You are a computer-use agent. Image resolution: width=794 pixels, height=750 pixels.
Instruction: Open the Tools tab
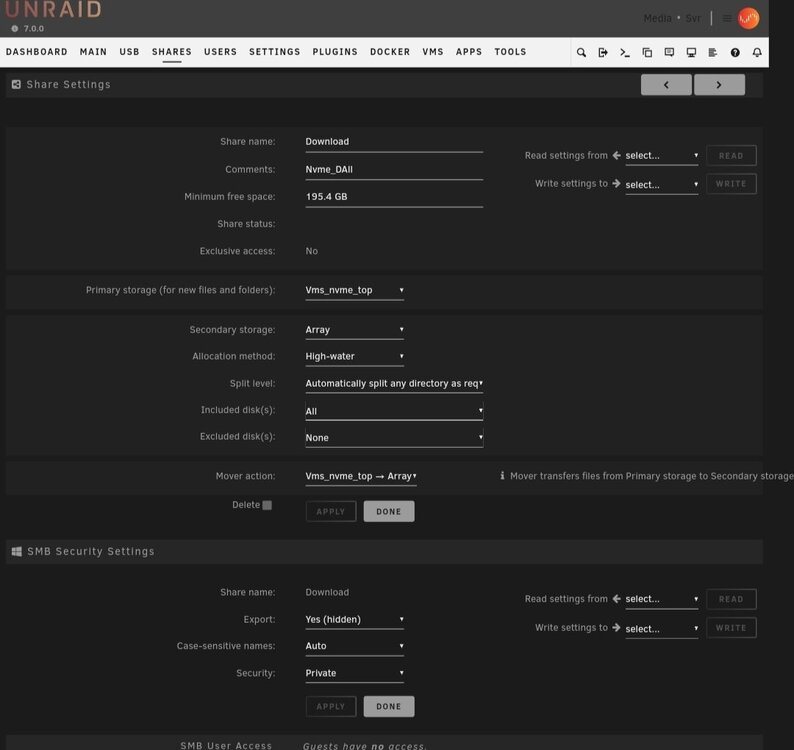(510, 52)
